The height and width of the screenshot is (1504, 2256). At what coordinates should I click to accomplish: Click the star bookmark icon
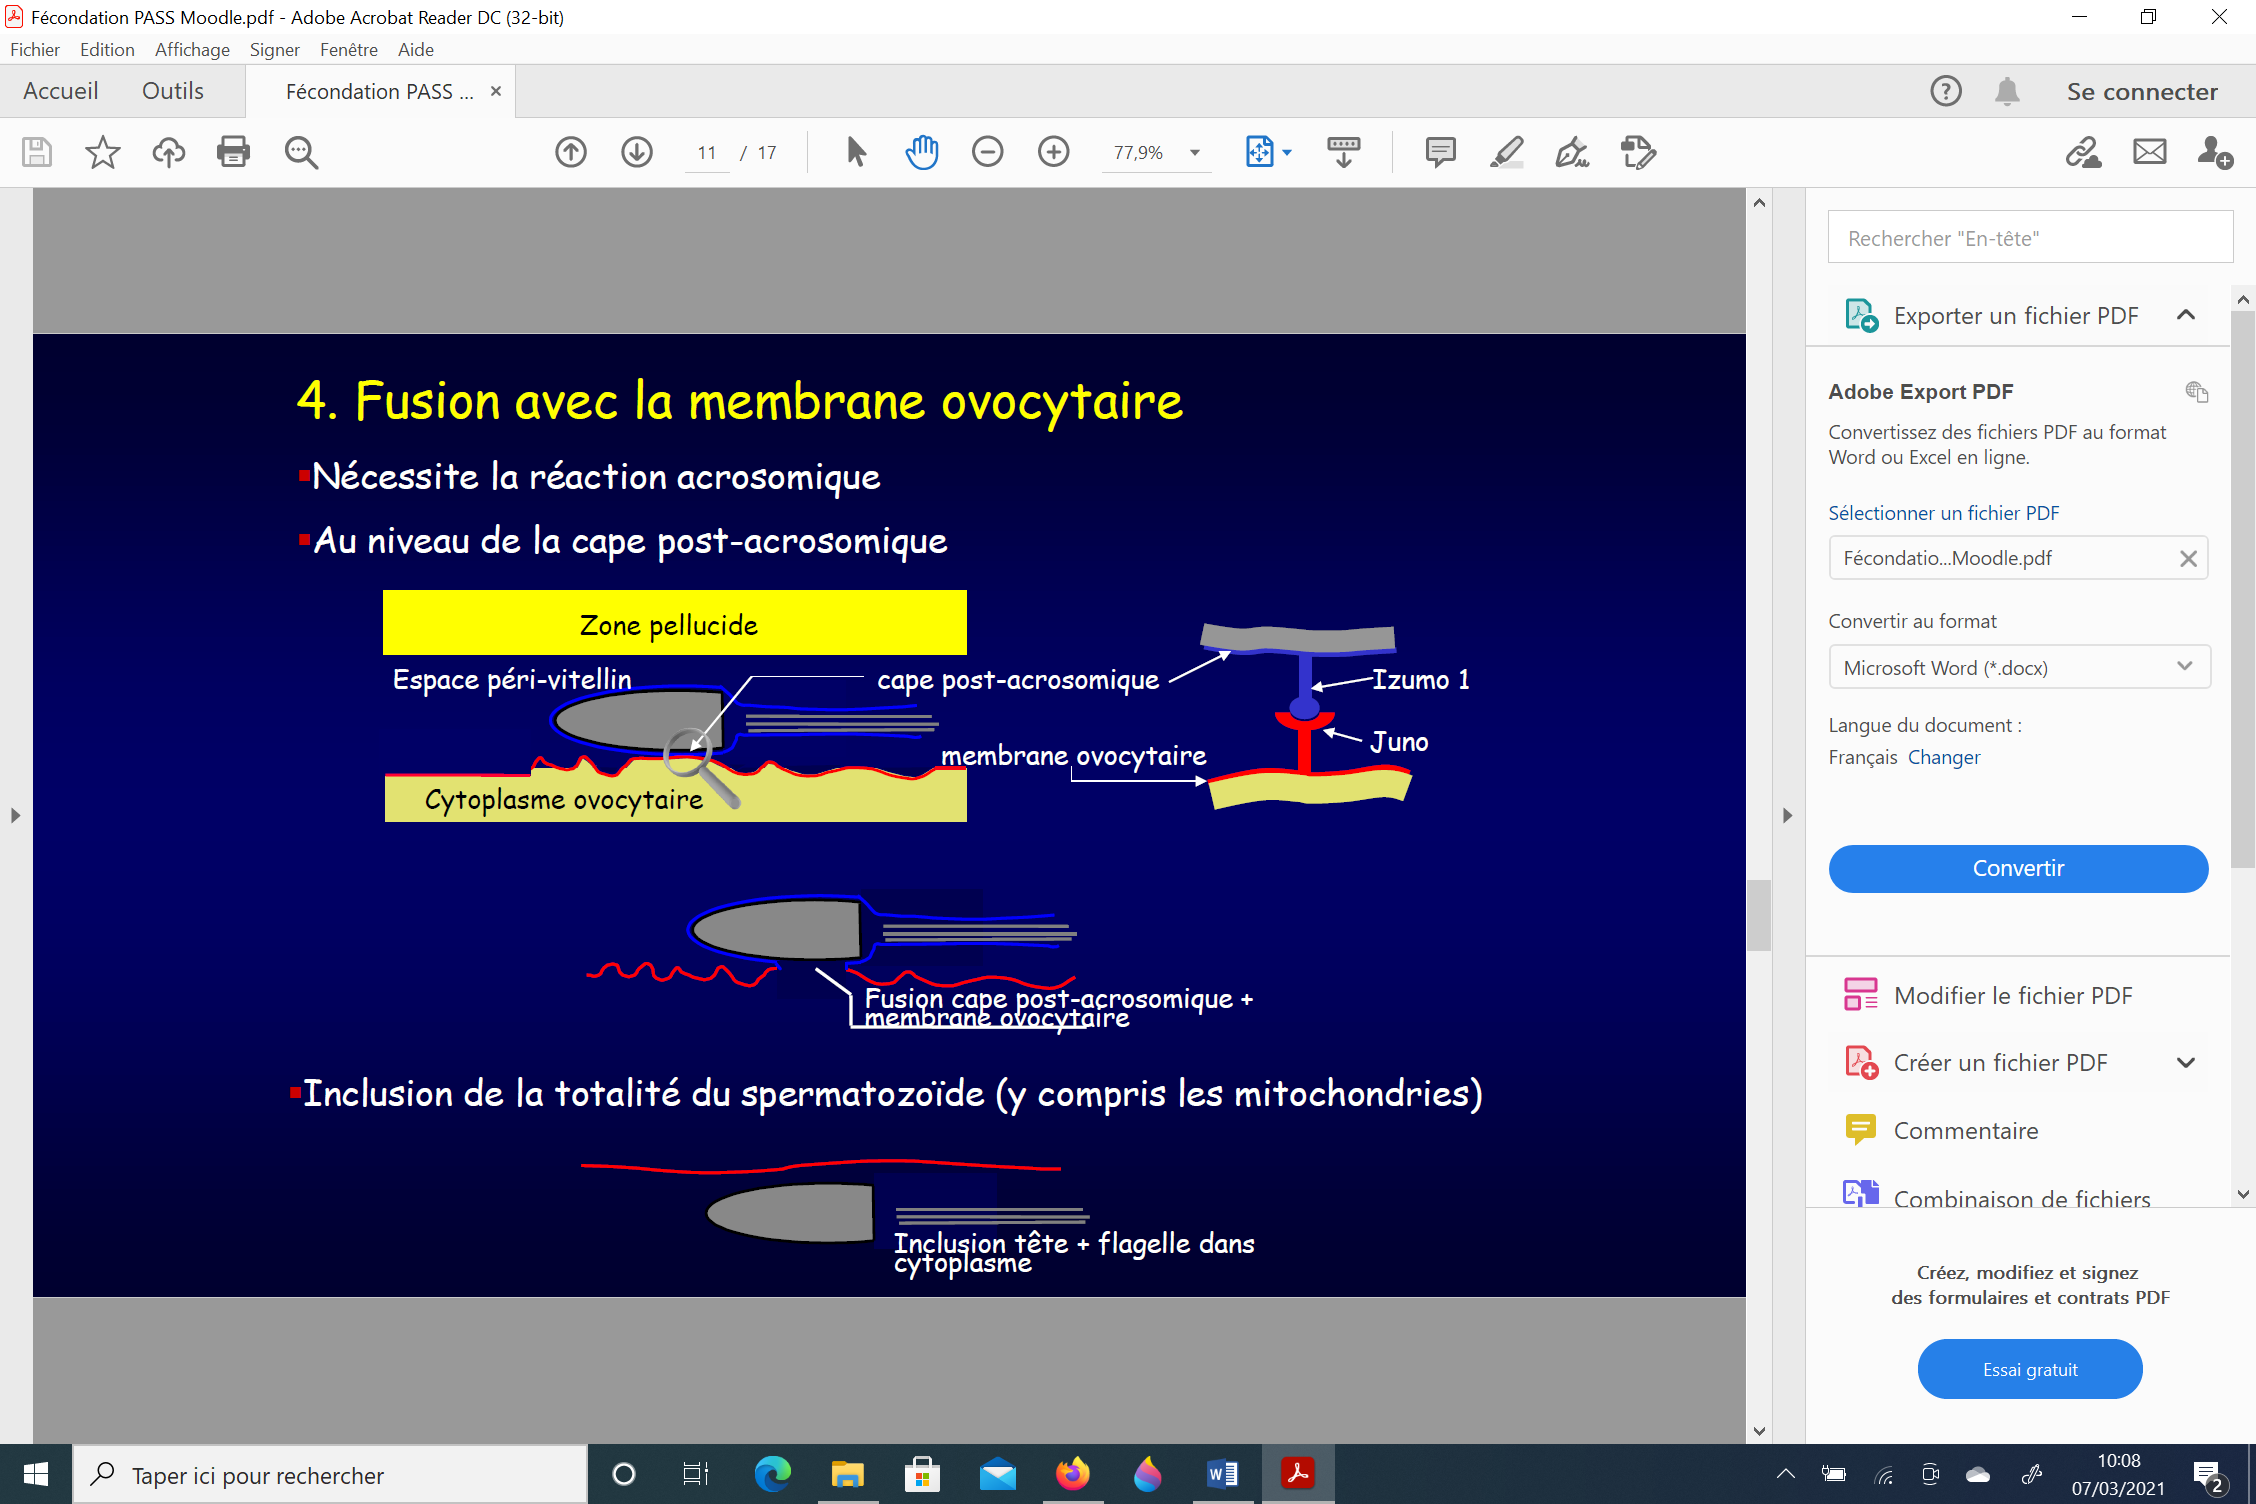(x=102, y=152)
